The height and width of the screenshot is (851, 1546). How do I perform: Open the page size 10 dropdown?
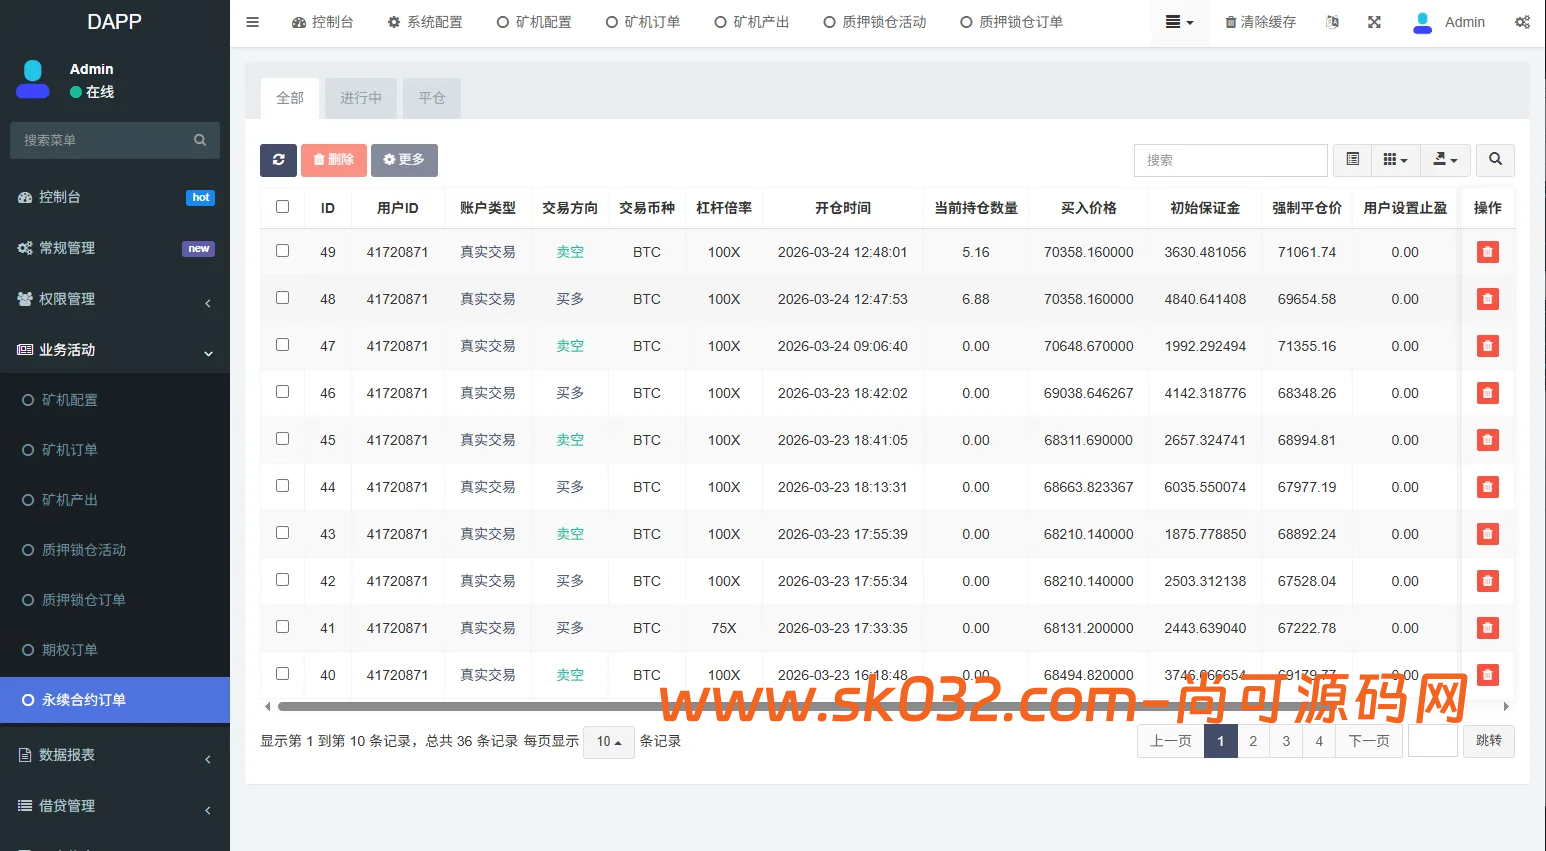pyautogui.click(x=609, y=742)
